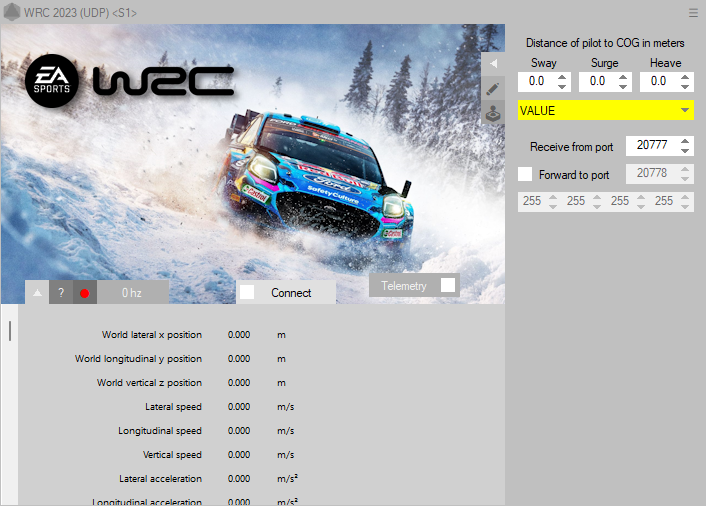Click the Connect button label
706x506 pixels.
pyautogui.click(x=291, y=293)
